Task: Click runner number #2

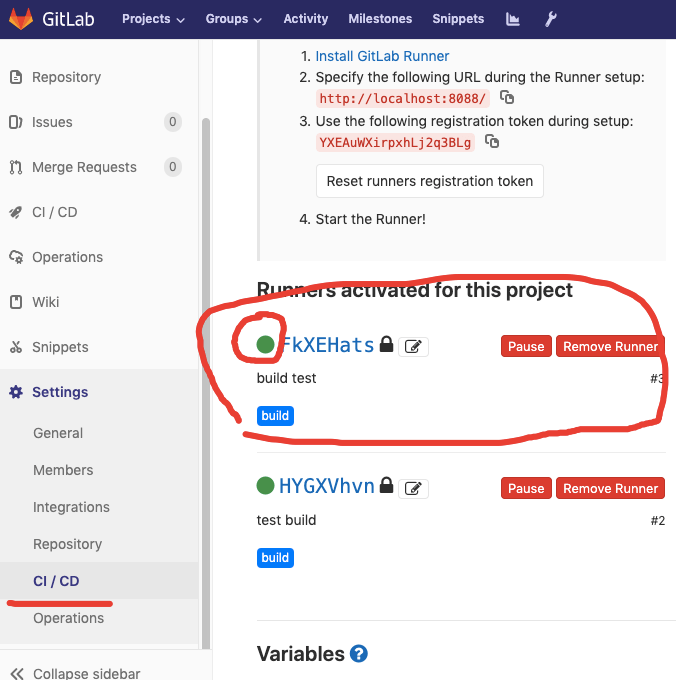Action: (x=657, y=520)
